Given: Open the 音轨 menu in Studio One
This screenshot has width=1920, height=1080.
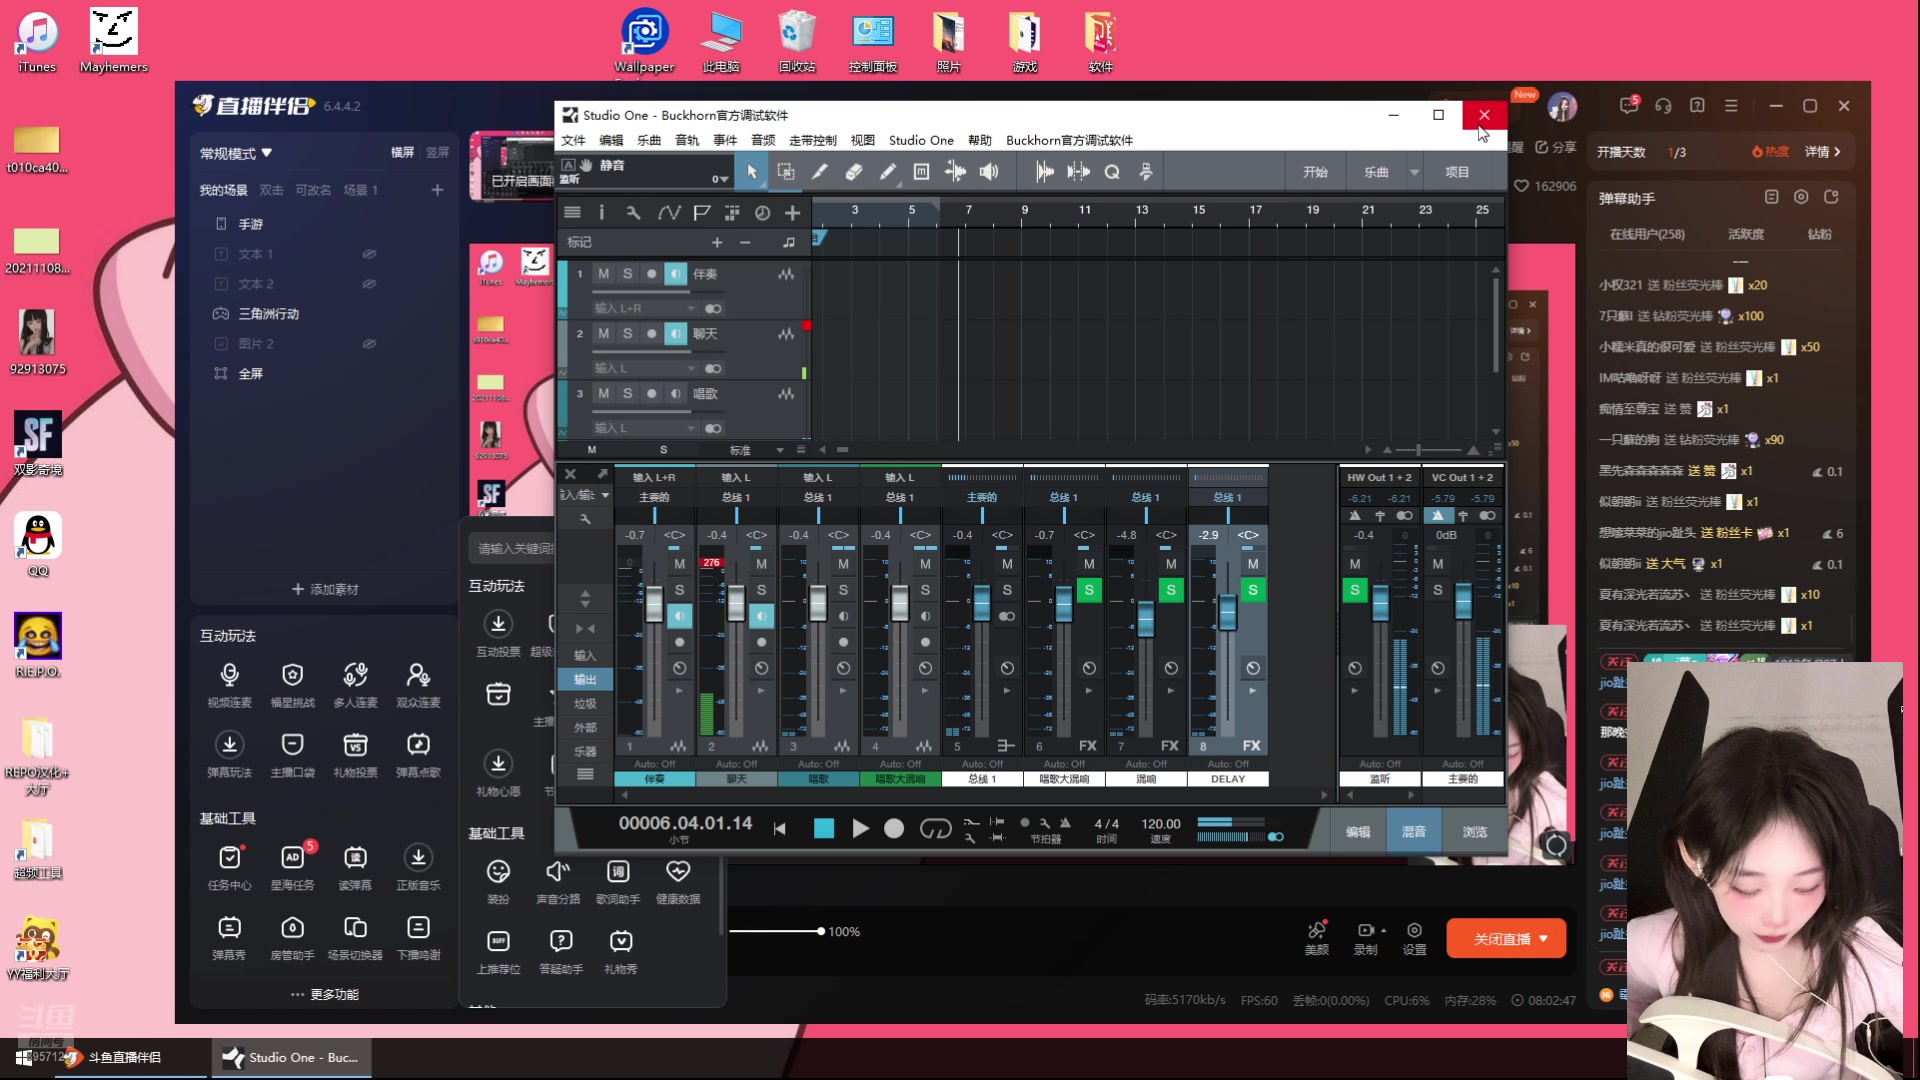Looking at the screenshot, I should click(x=687, y=140).
